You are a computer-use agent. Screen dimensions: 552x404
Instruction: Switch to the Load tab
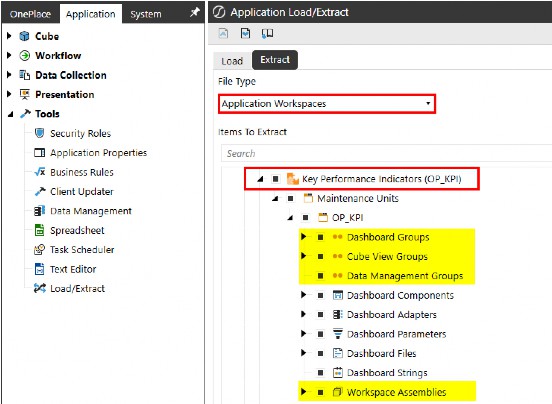232,61
